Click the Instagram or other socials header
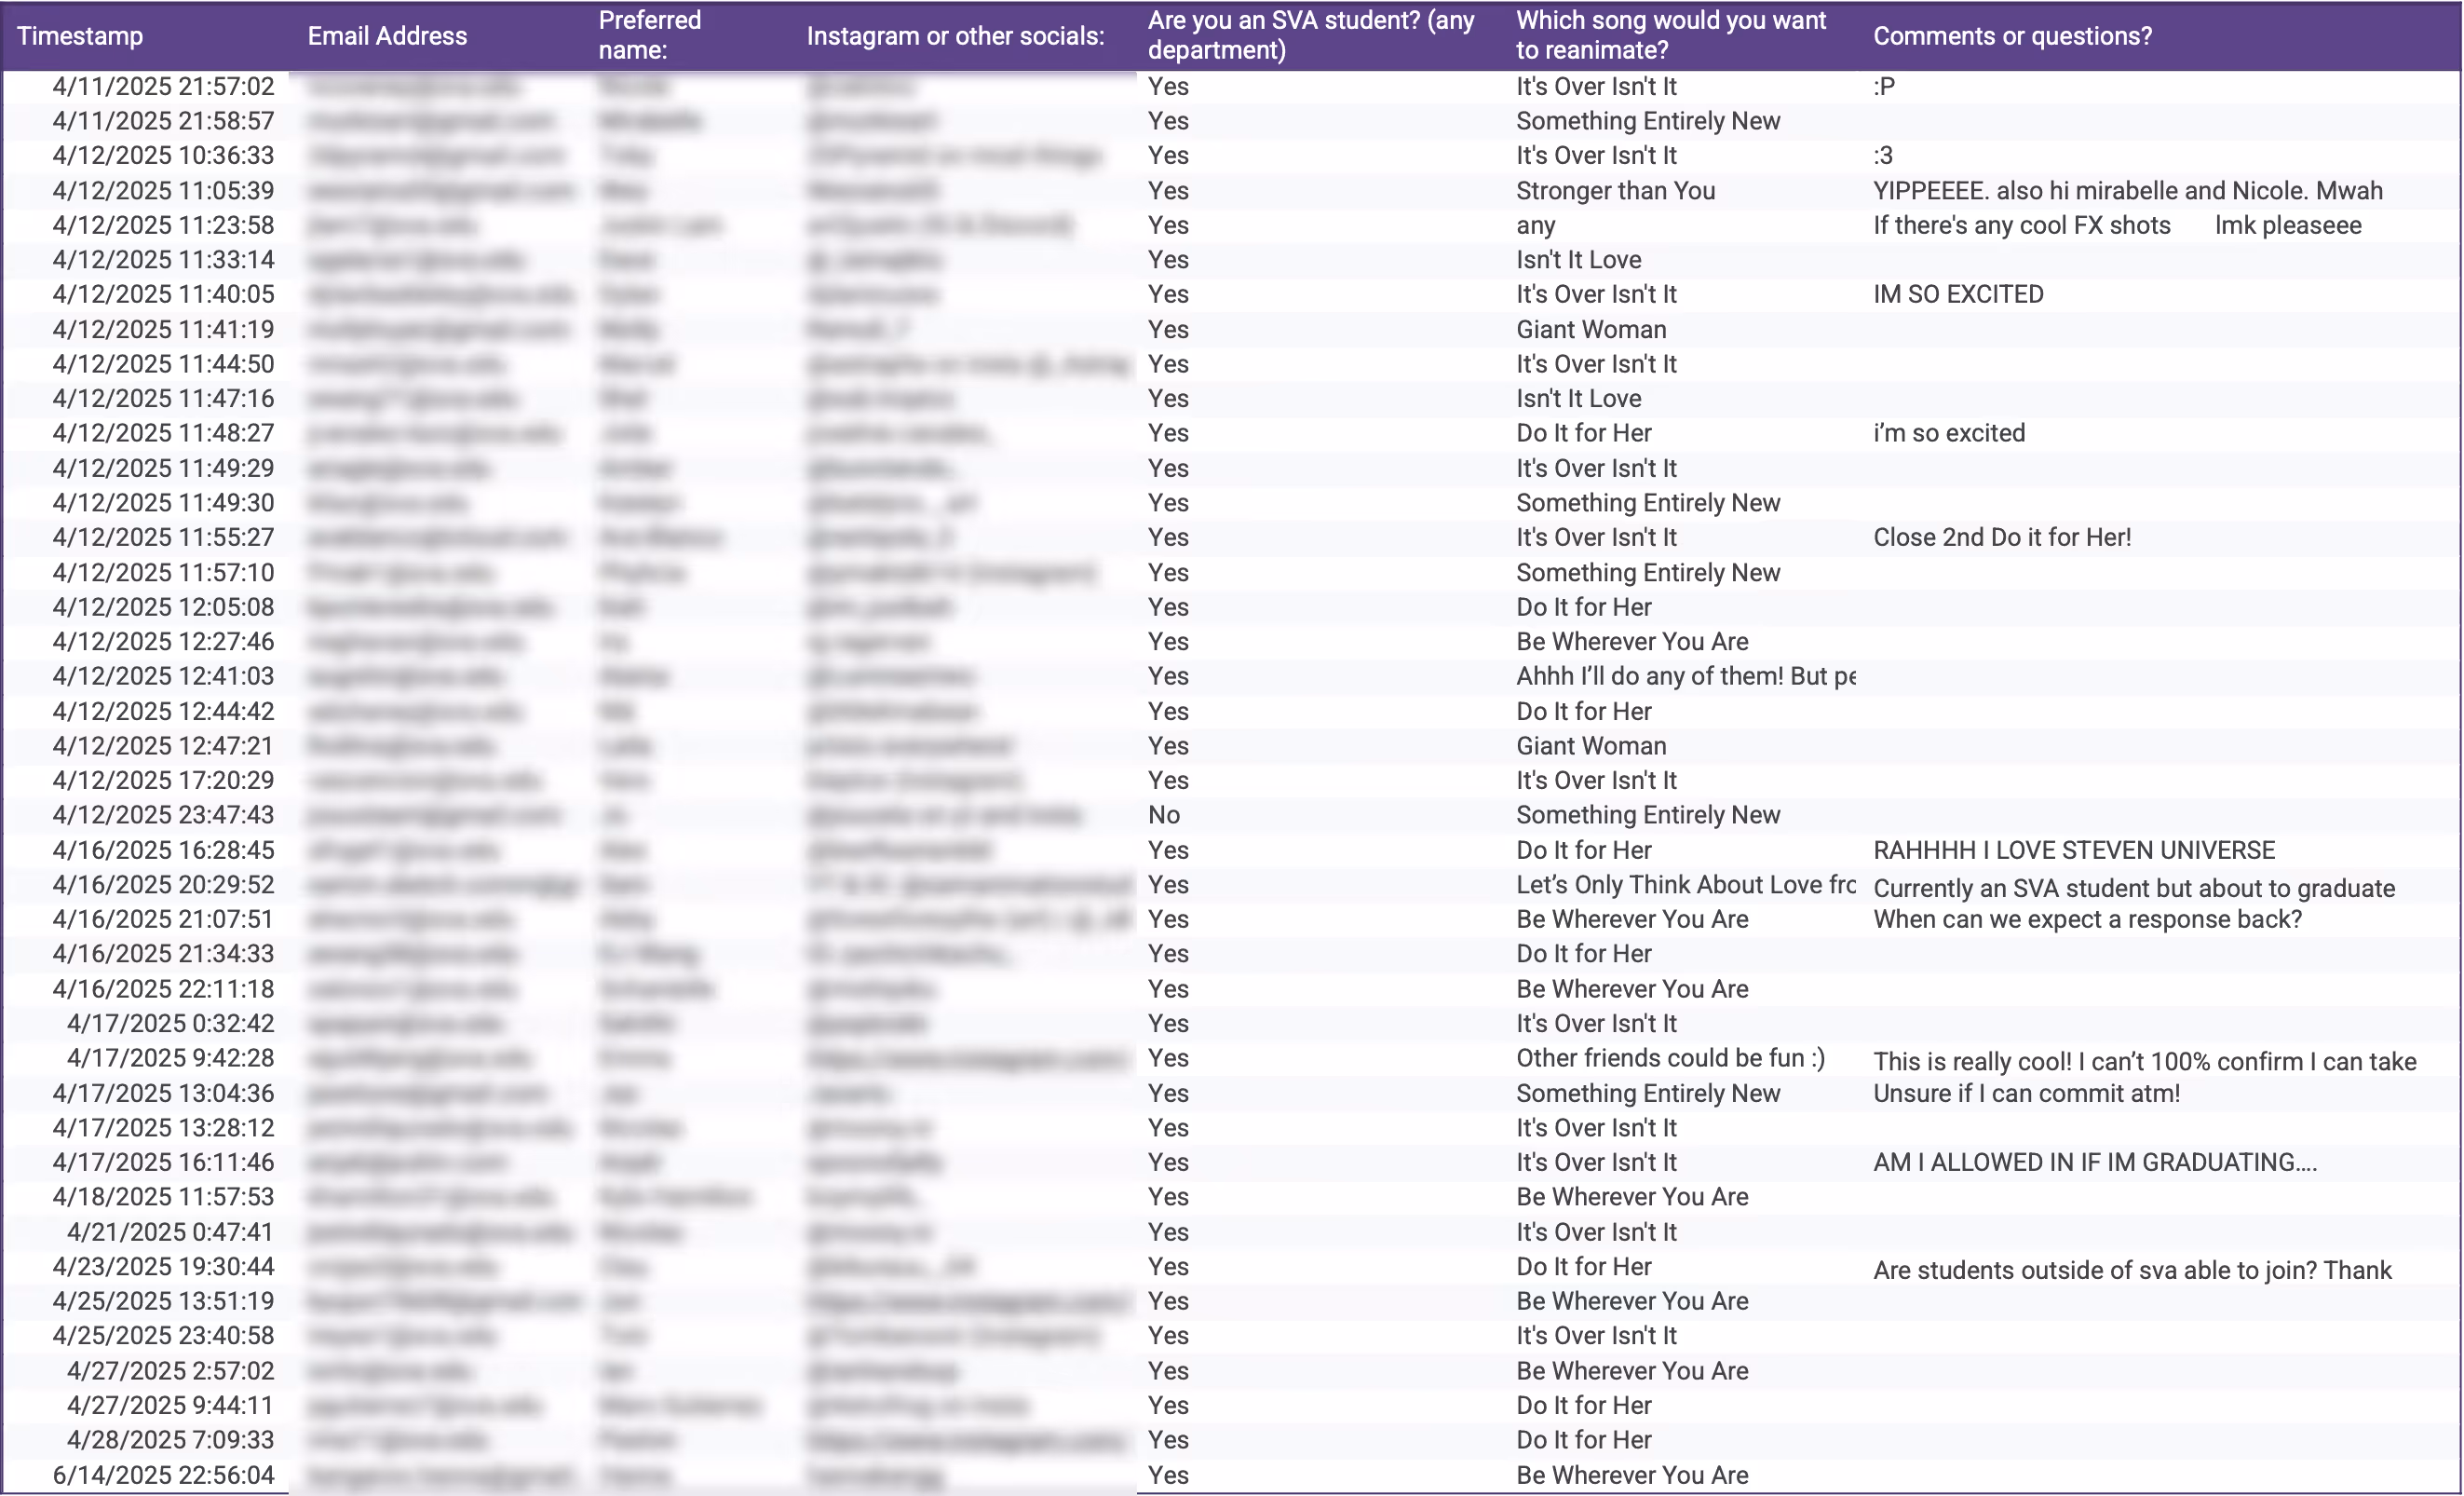The height and width of the screenshot is (1496, 2464). 955,36
